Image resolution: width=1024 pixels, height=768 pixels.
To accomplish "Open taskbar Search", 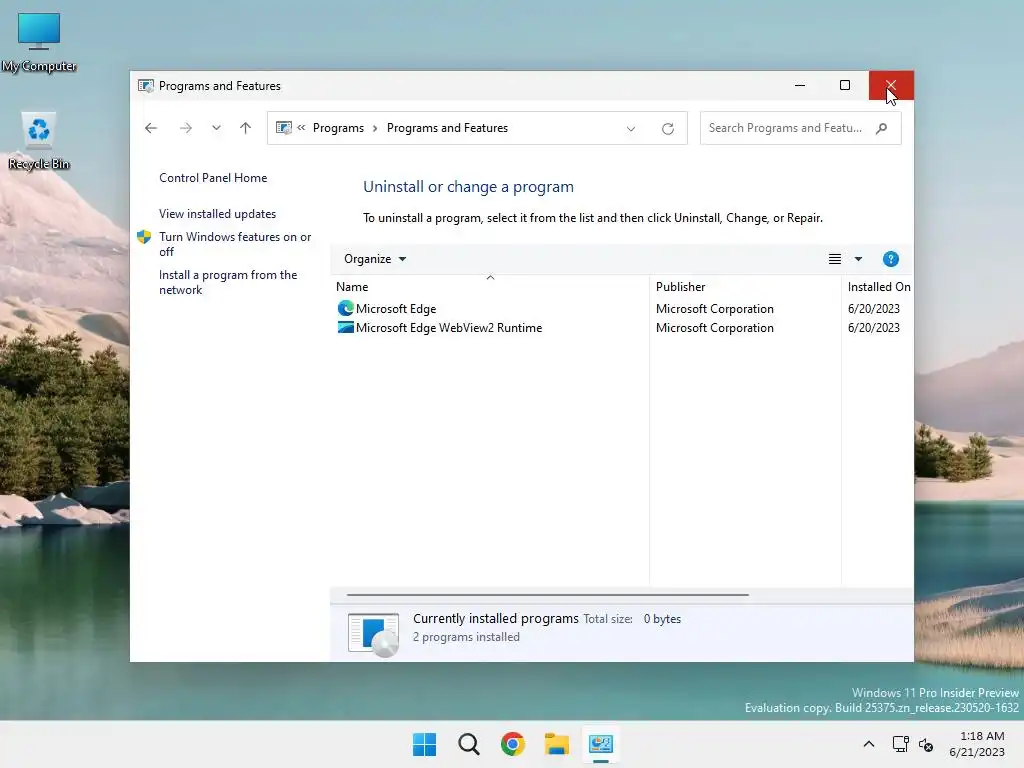I will pos(469,744).
